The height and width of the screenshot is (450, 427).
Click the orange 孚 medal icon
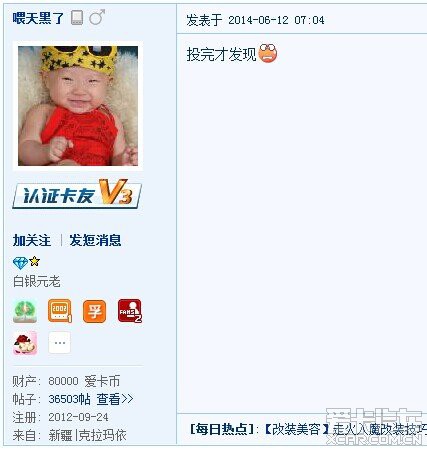click(x=95, y=311)
